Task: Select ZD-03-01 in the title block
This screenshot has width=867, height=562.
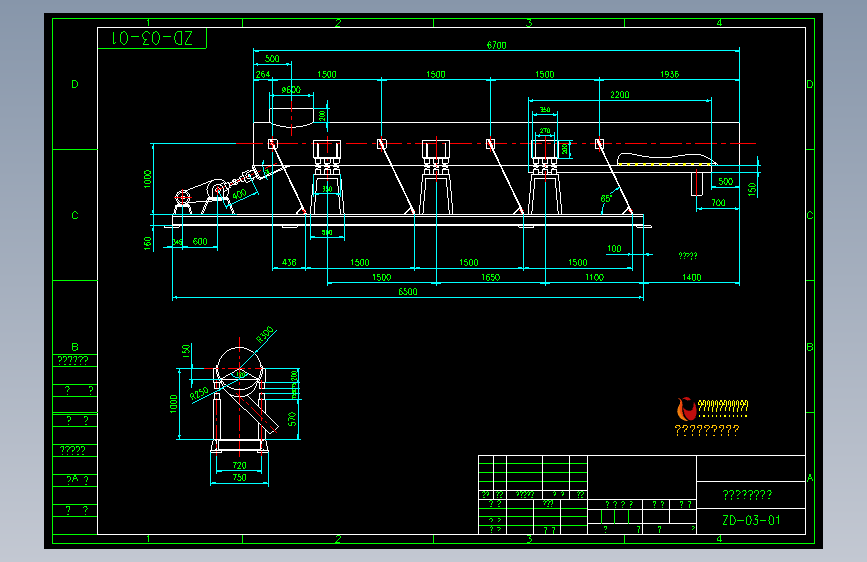Action: click(751, 520)
